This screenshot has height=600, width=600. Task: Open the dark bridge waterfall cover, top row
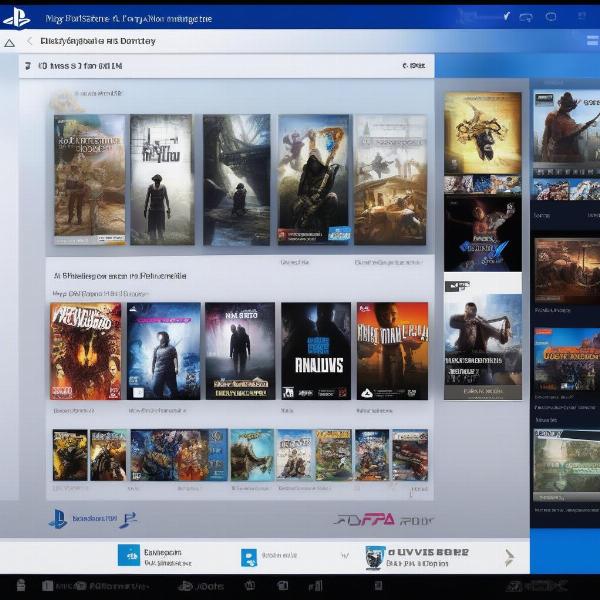[236, 180]
